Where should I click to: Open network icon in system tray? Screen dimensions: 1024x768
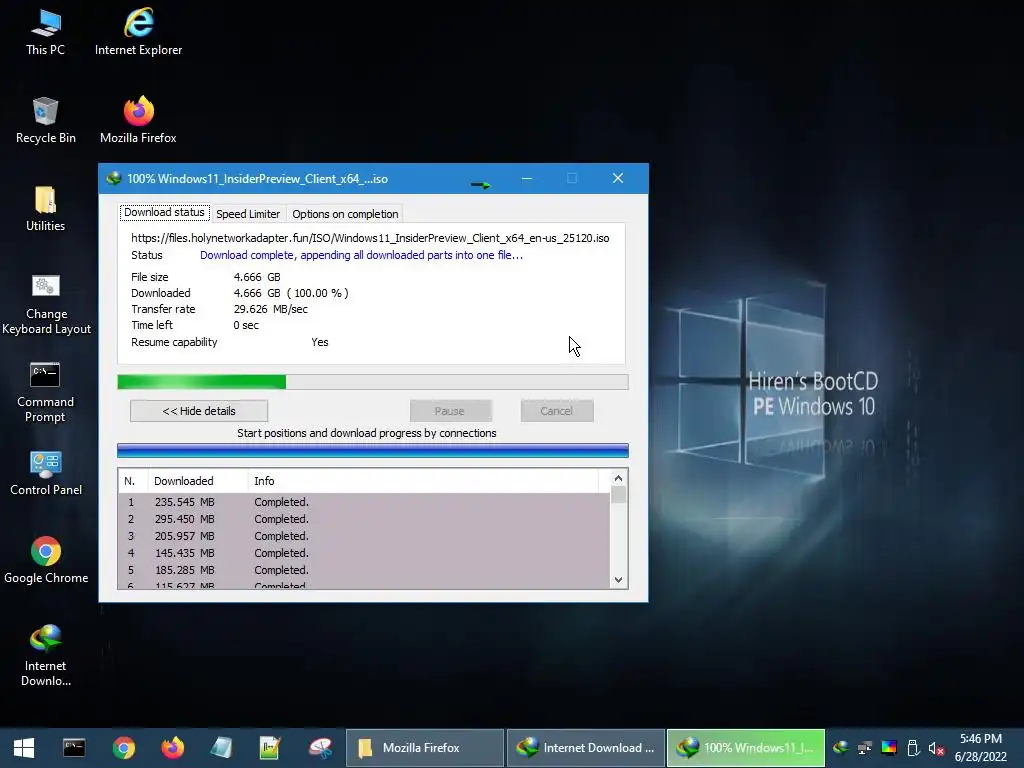865,748
